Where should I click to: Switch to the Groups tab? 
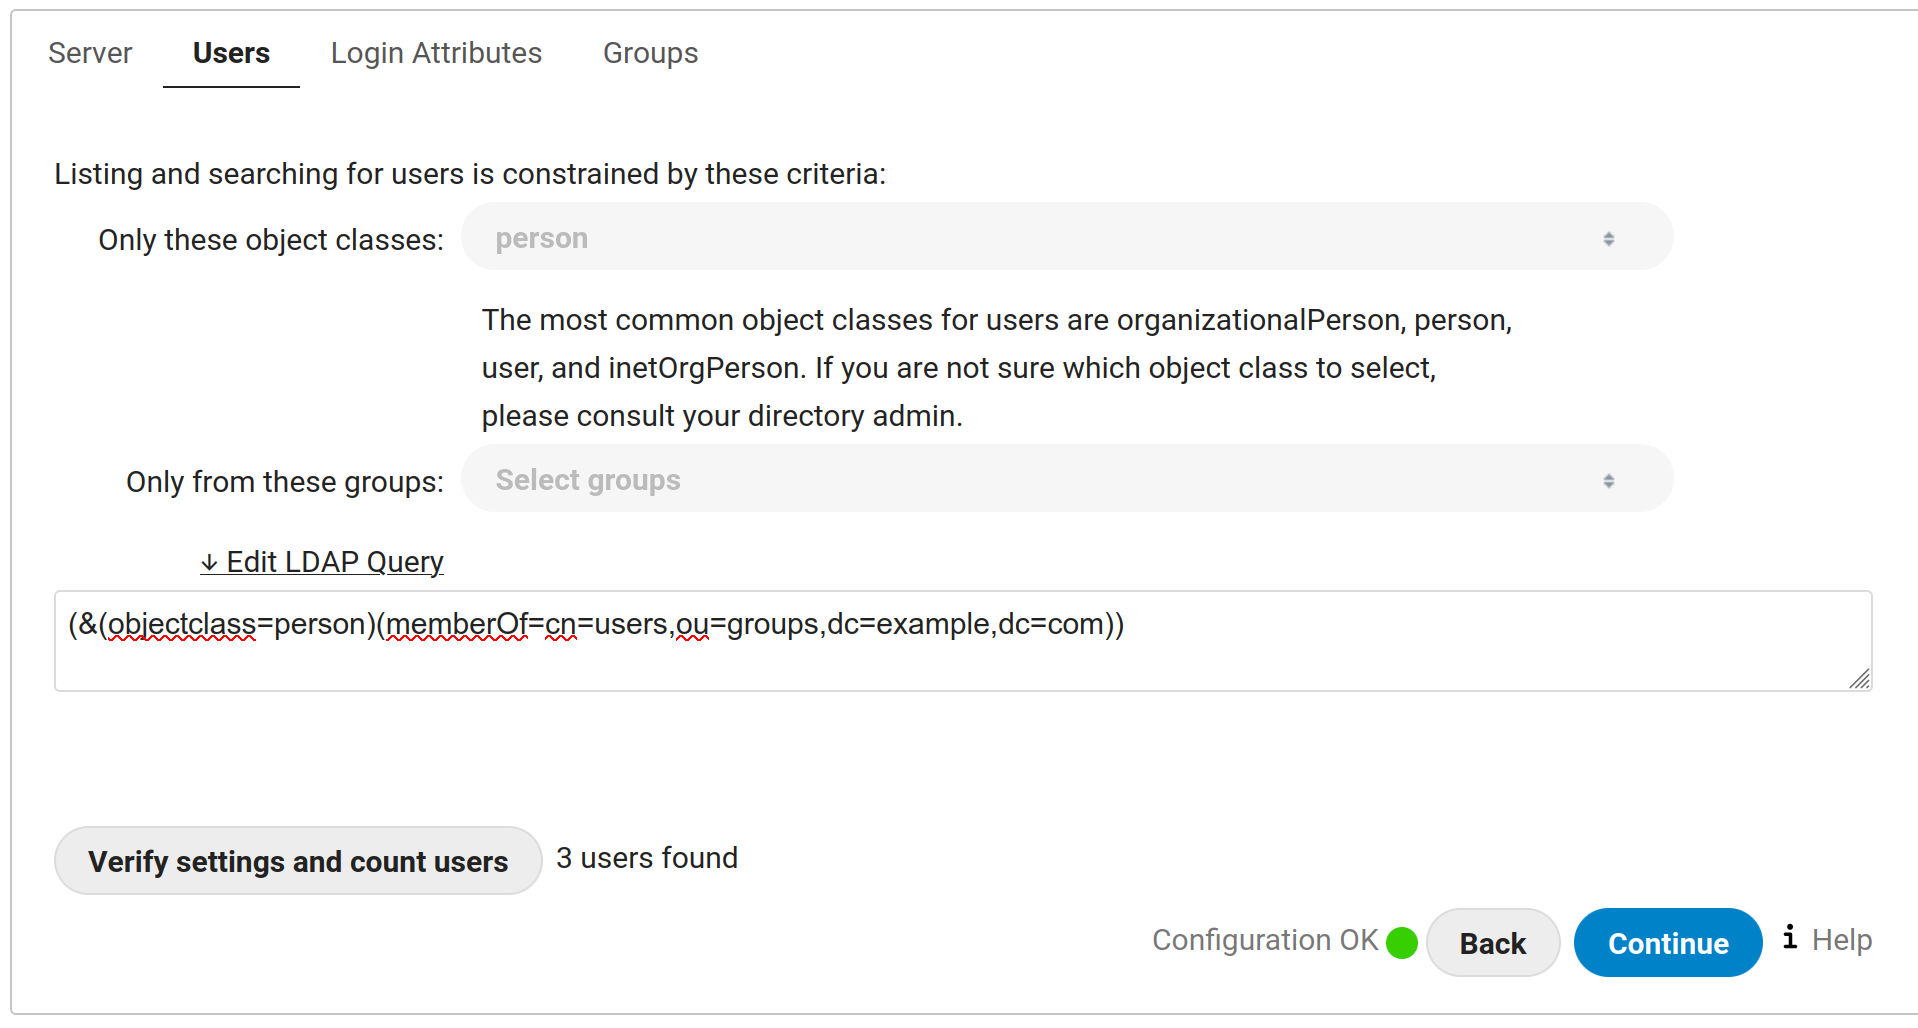(x=650, y=53)
